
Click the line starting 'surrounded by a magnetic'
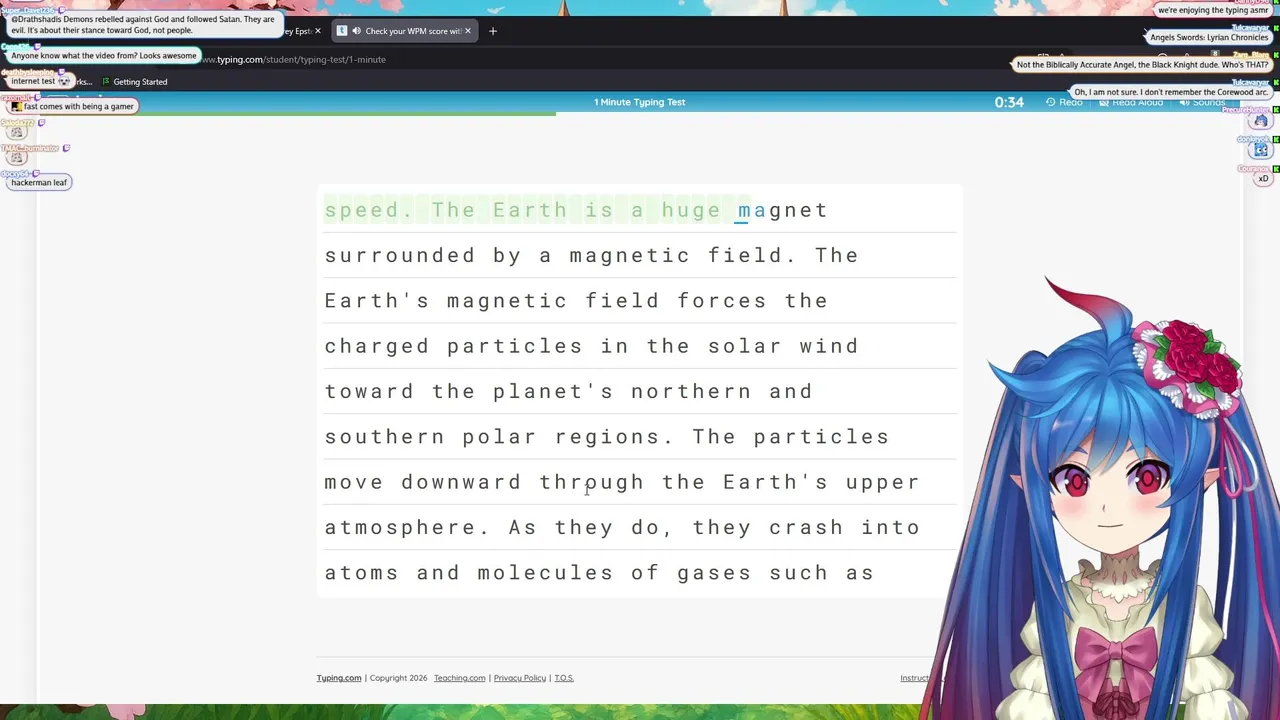coord(592,255)
